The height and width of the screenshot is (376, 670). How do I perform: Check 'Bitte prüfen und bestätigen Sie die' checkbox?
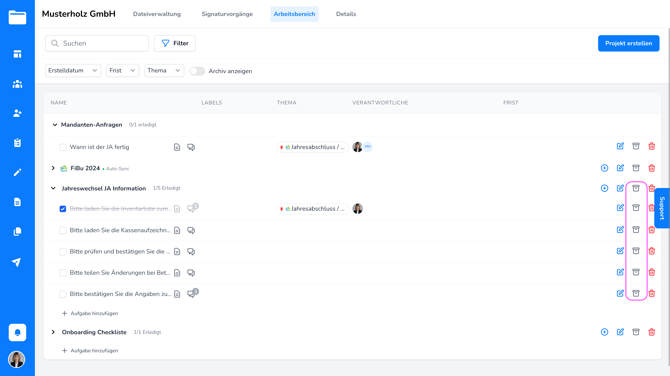[x=63, y=252]
